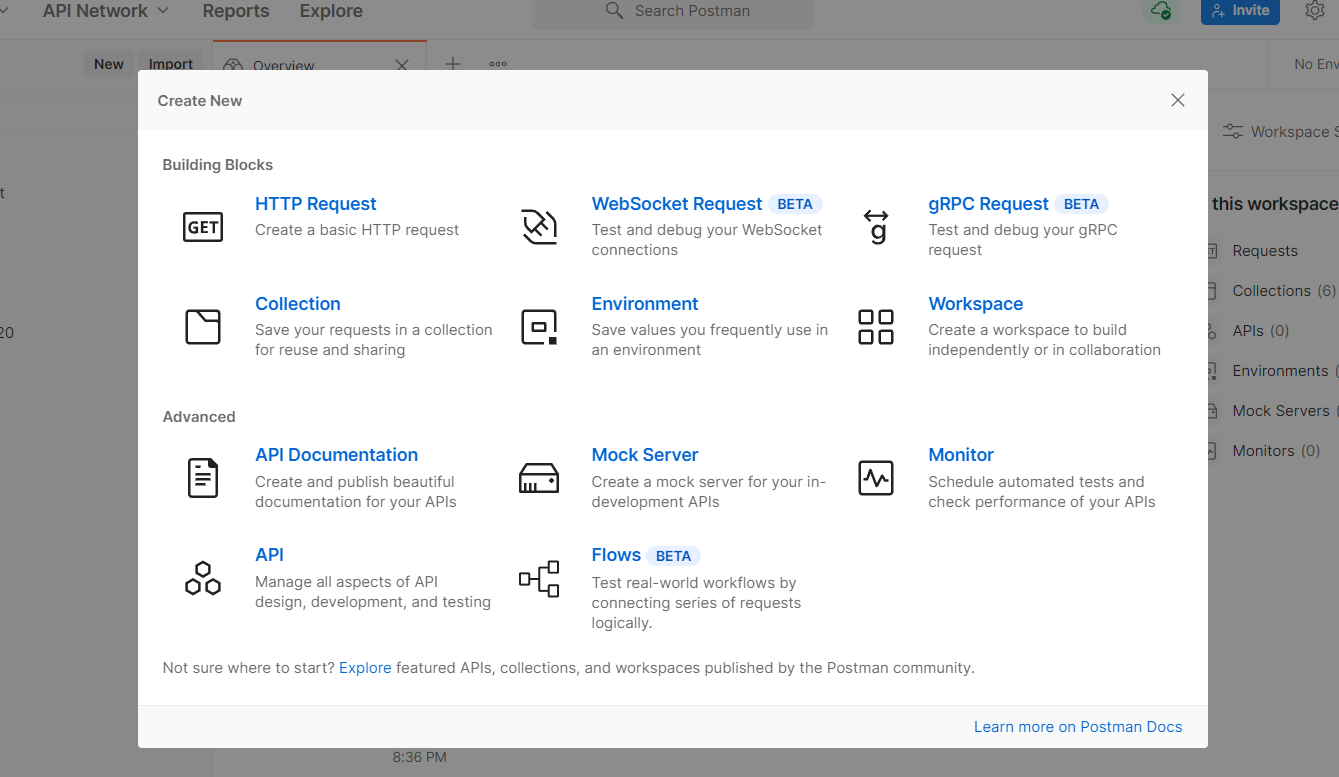
Task: Open the settings gear in the header
Action: point(1315,11)
